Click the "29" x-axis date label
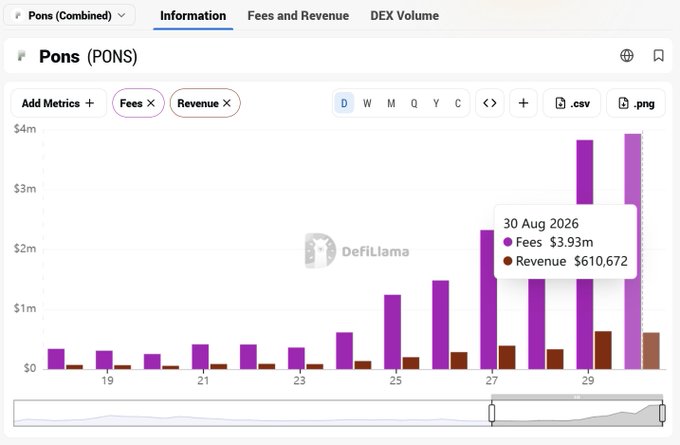Image resolution: width=680 pixels, height=445 pixels. (588, 380)
